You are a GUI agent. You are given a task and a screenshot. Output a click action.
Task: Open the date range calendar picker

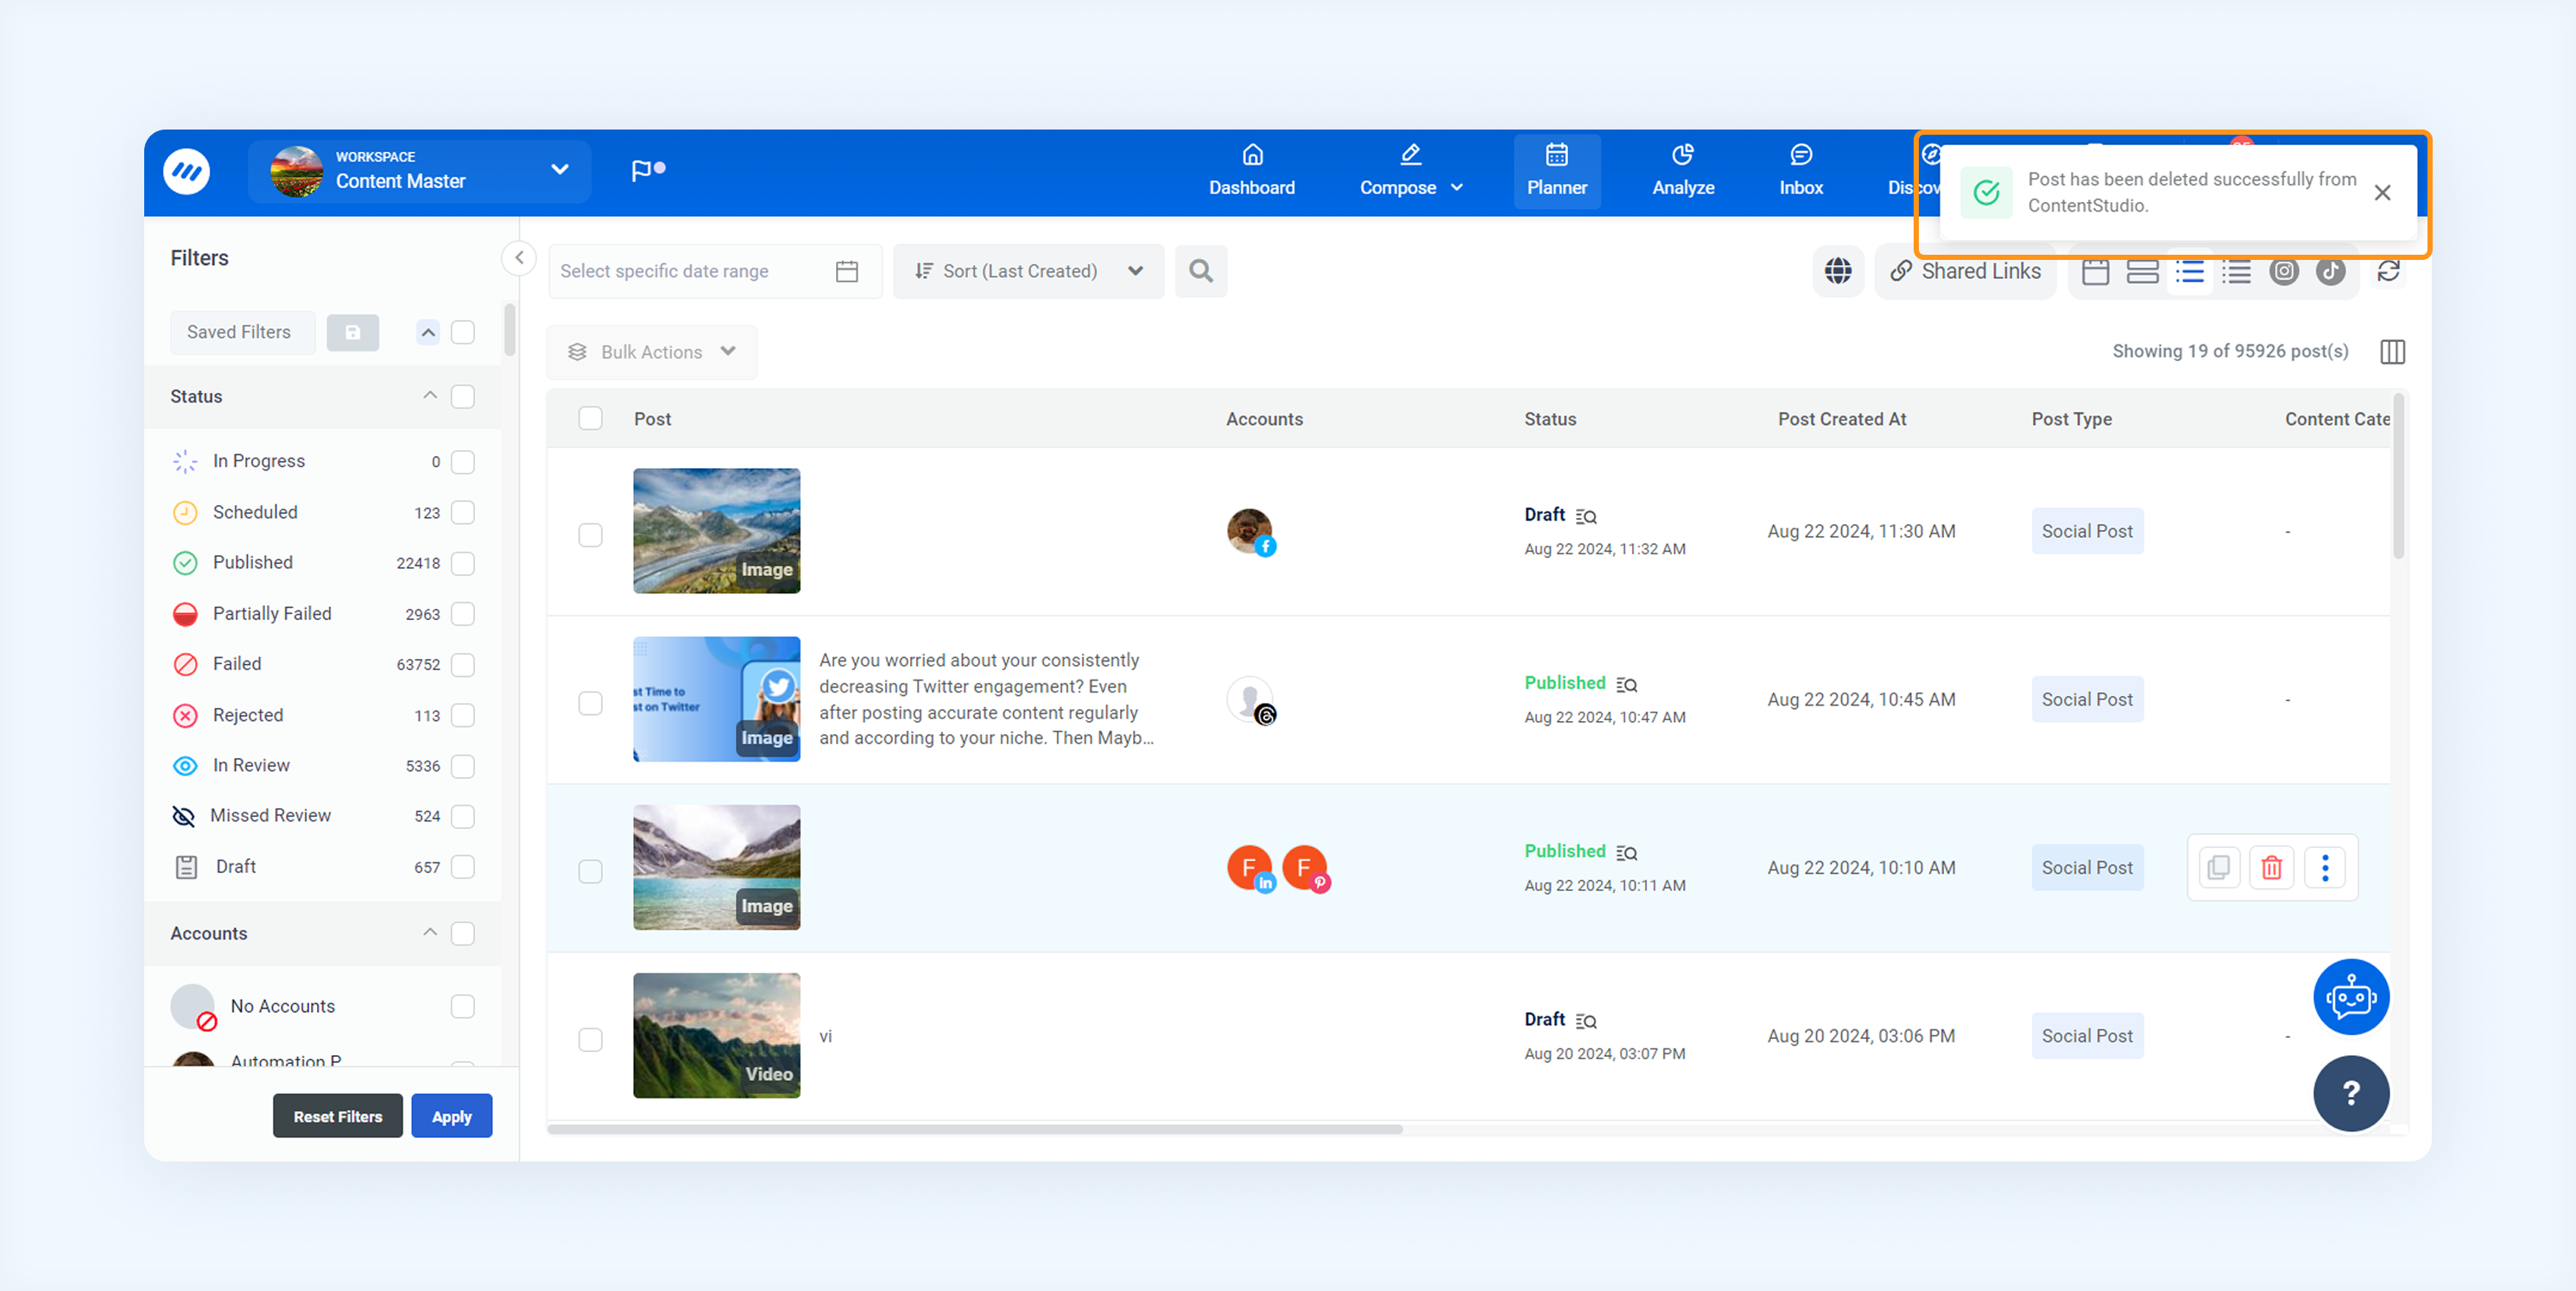[847, 271]
